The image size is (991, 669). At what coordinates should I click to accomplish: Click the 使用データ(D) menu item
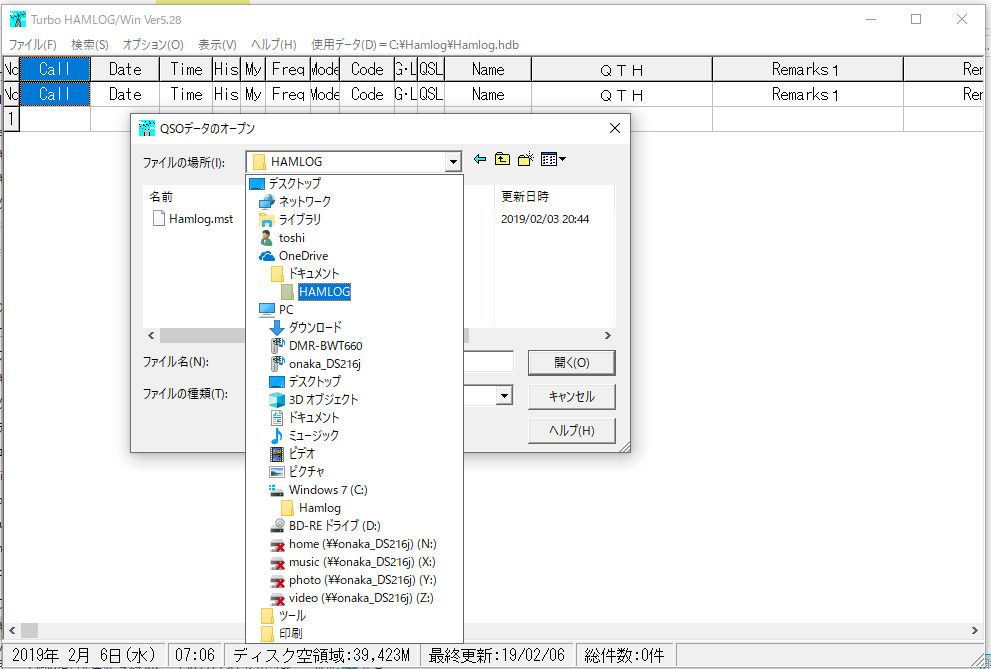(415, 45)
